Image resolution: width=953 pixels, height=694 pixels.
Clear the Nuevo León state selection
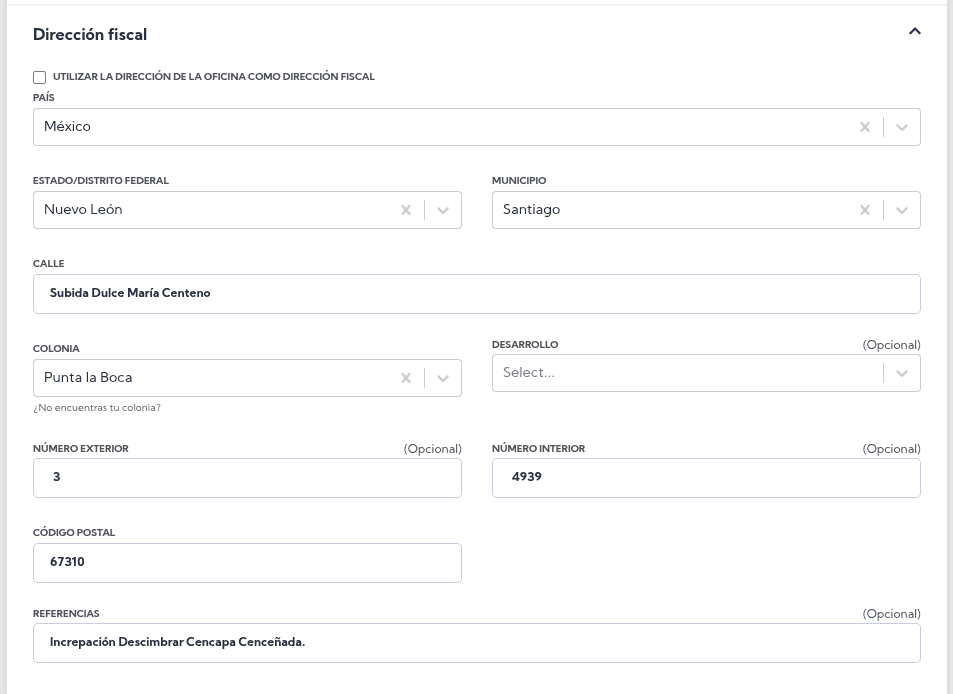pos(406,210)
